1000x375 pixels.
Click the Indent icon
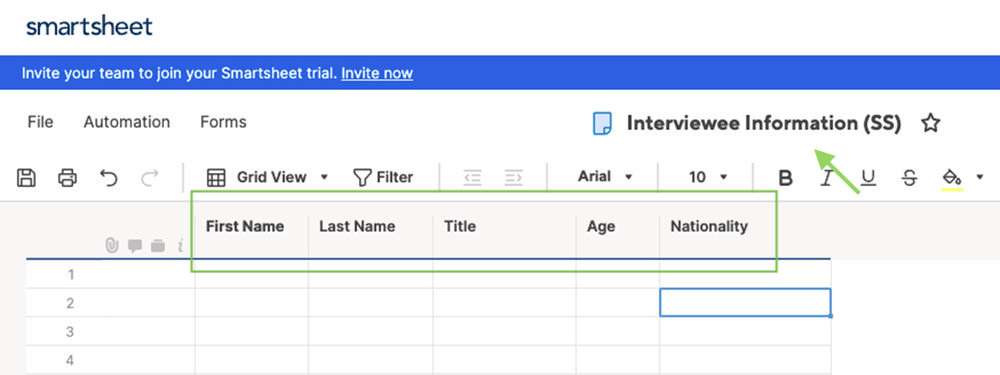[513, 177]
